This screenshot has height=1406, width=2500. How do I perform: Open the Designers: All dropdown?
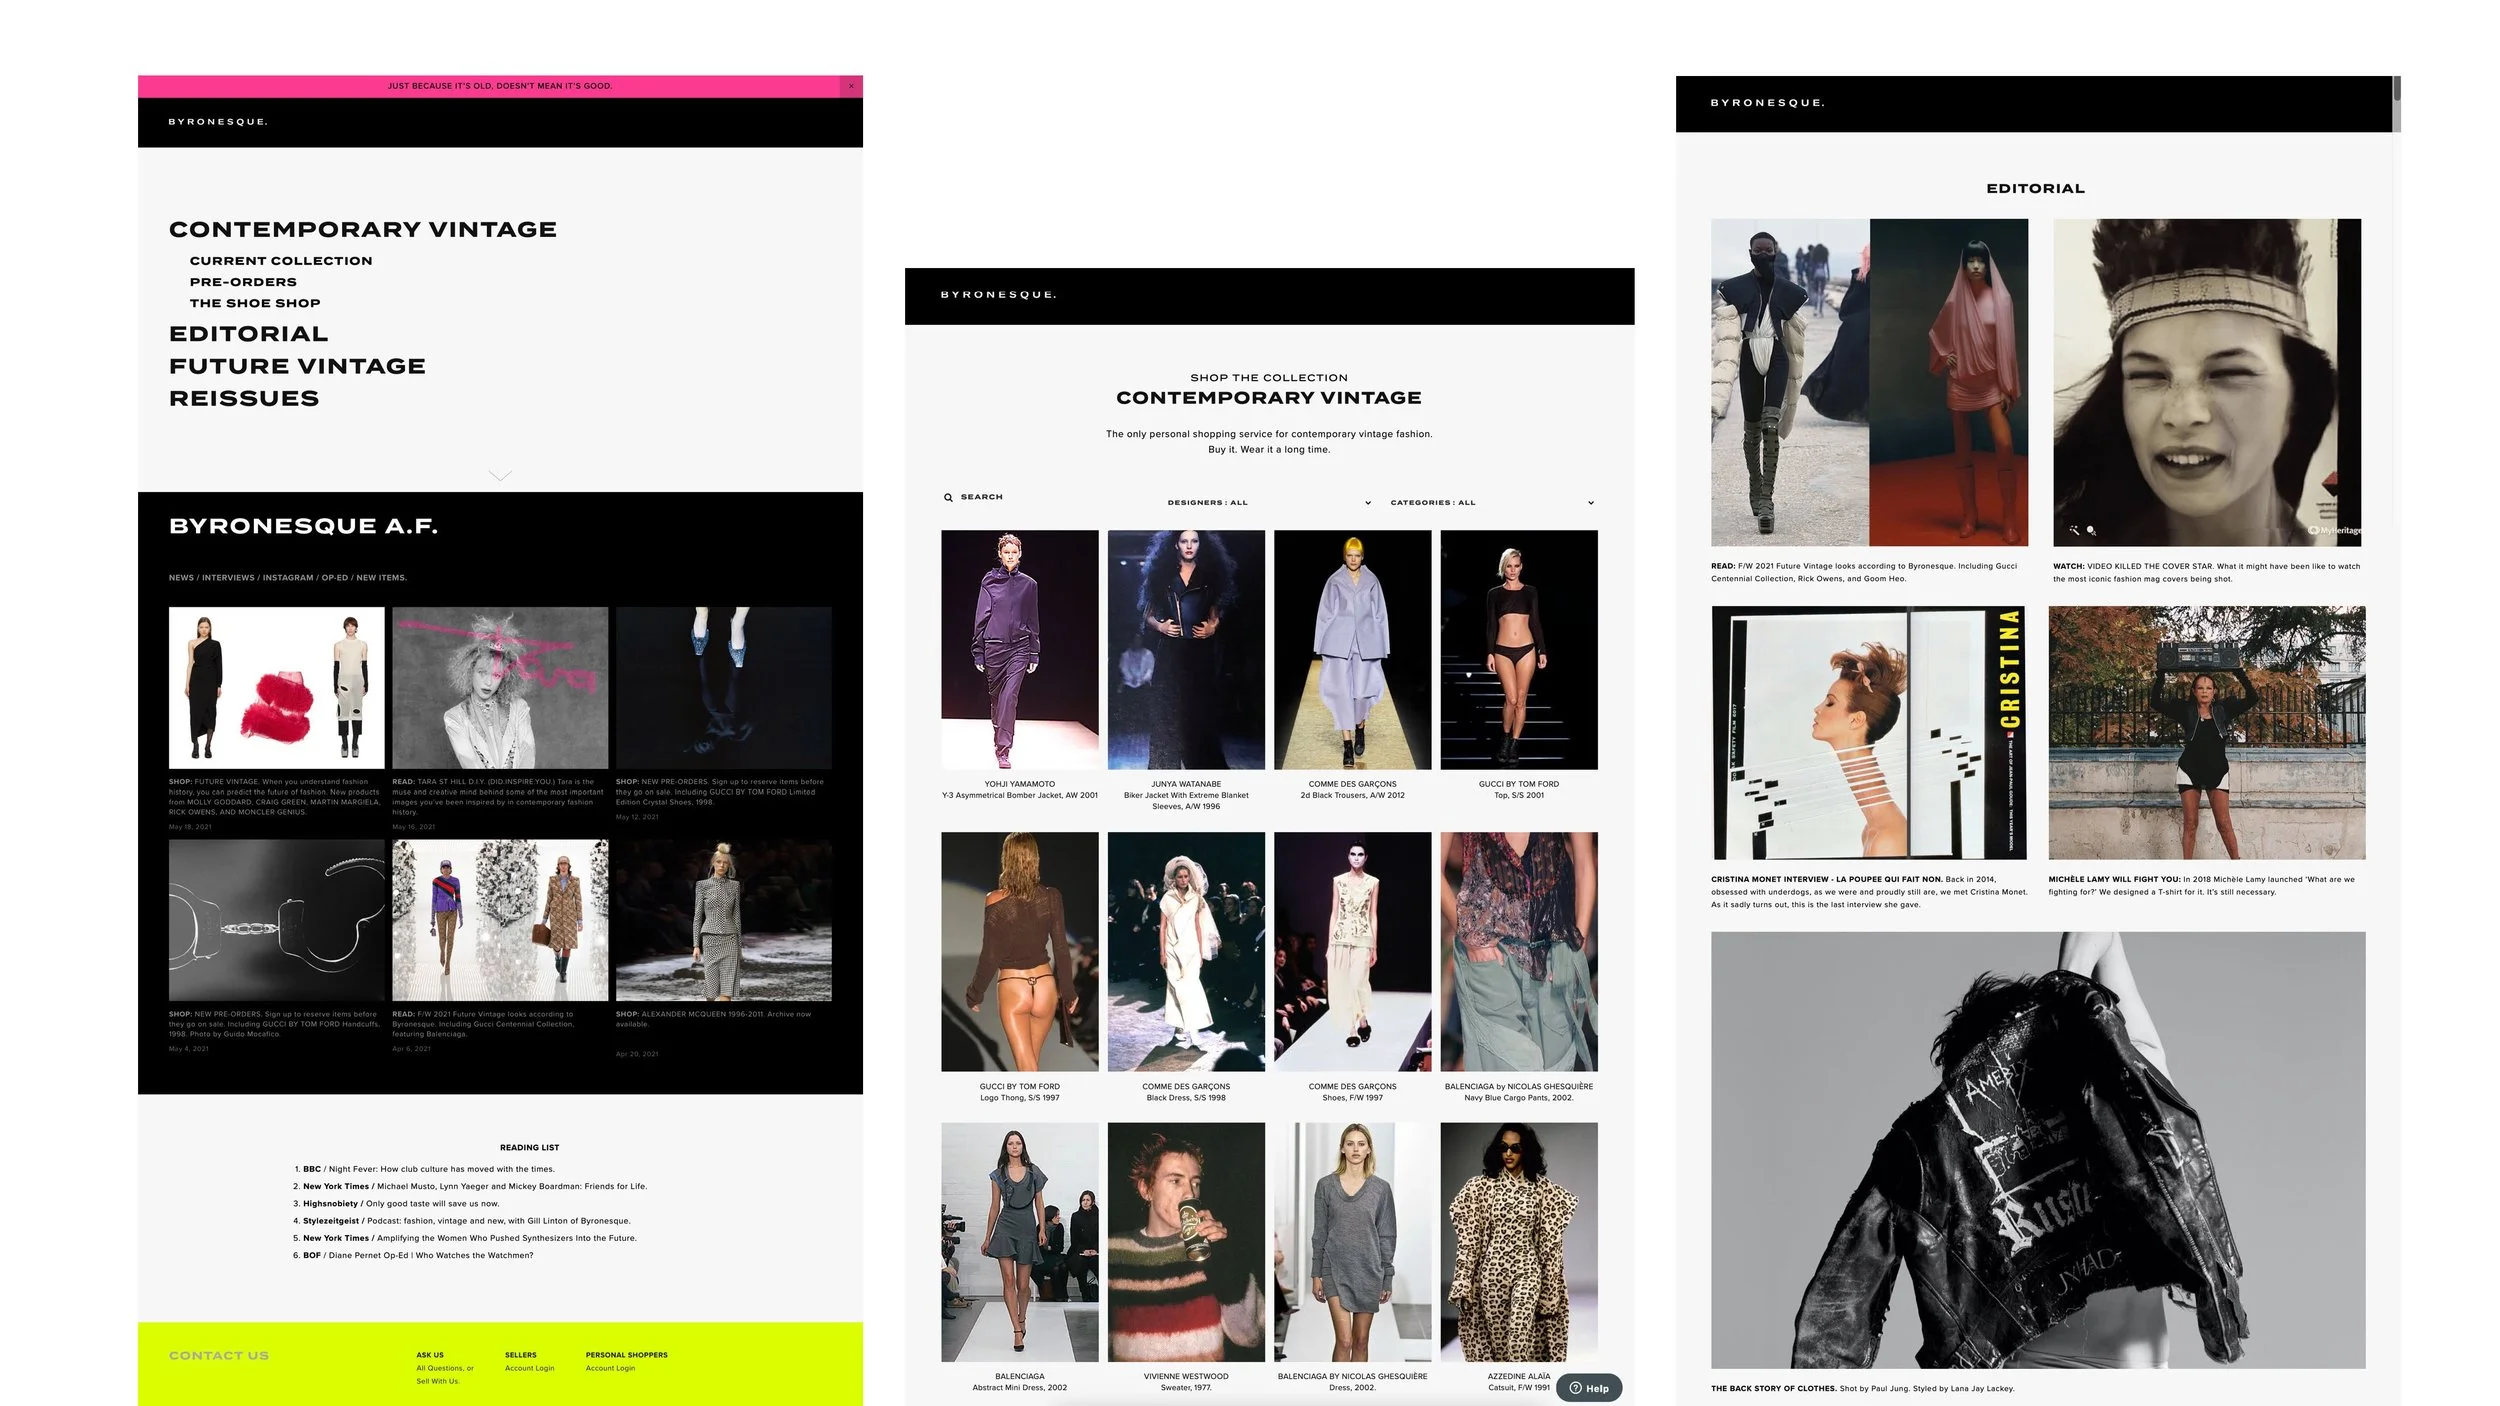pos(1269,503)
